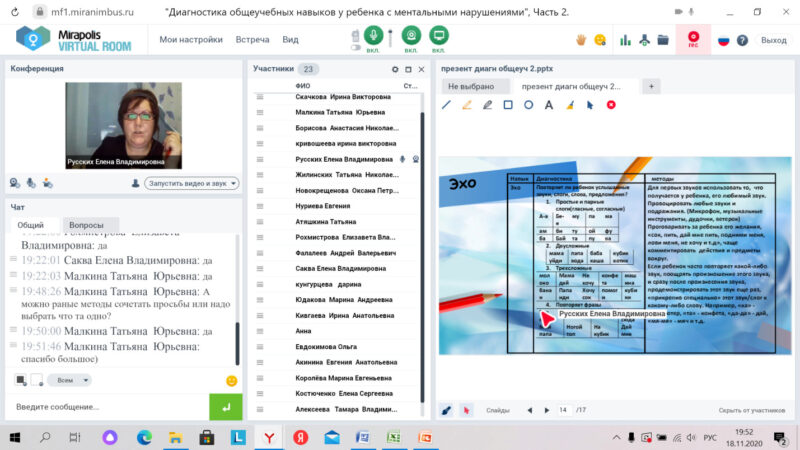
Task: Open the emoji status icon in header
Action: 600,40
